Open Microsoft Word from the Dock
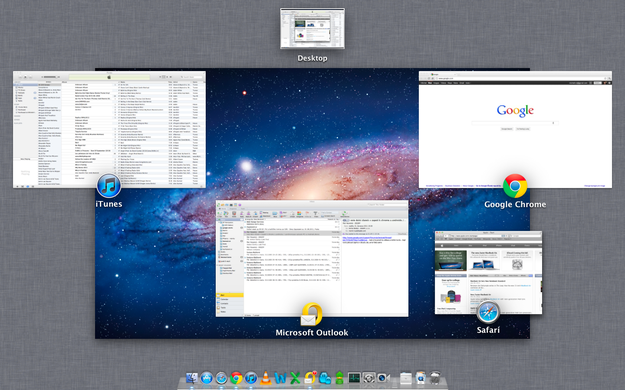This screenshot has height=390, width=625. pyautogui.click(x=280, y=378)
